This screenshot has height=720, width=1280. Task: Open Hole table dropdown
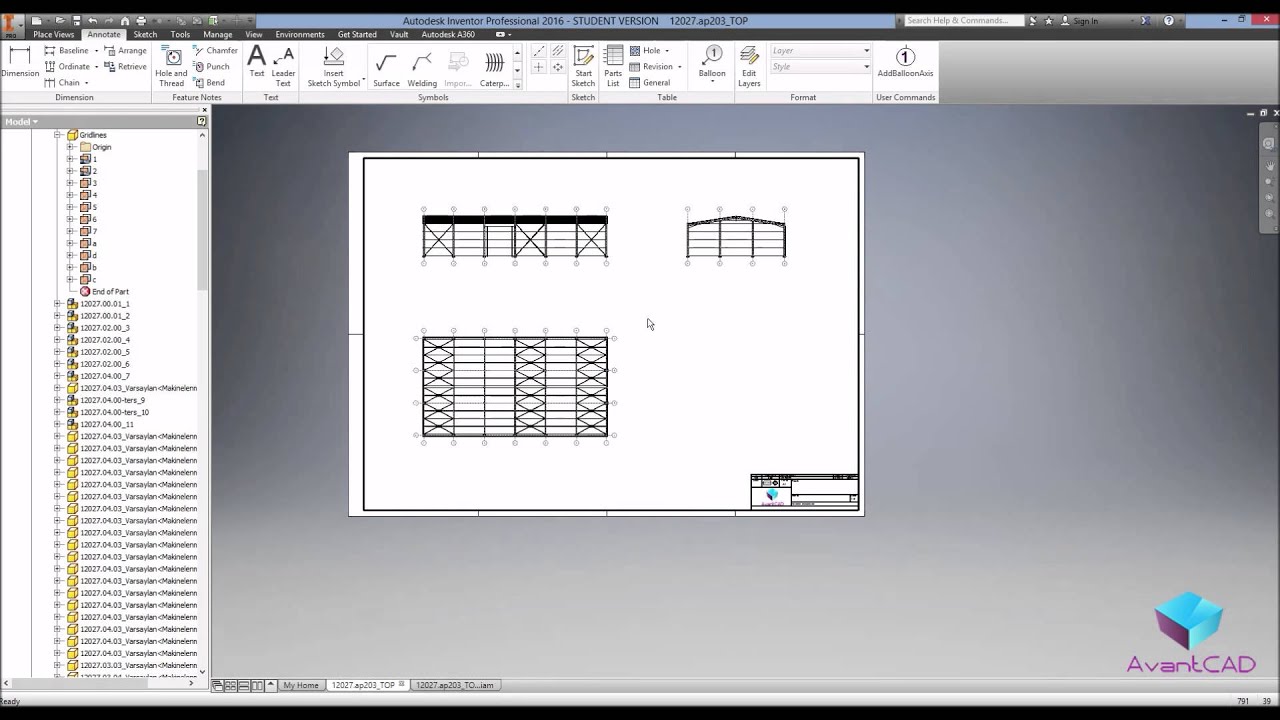(x=667, y=50)
